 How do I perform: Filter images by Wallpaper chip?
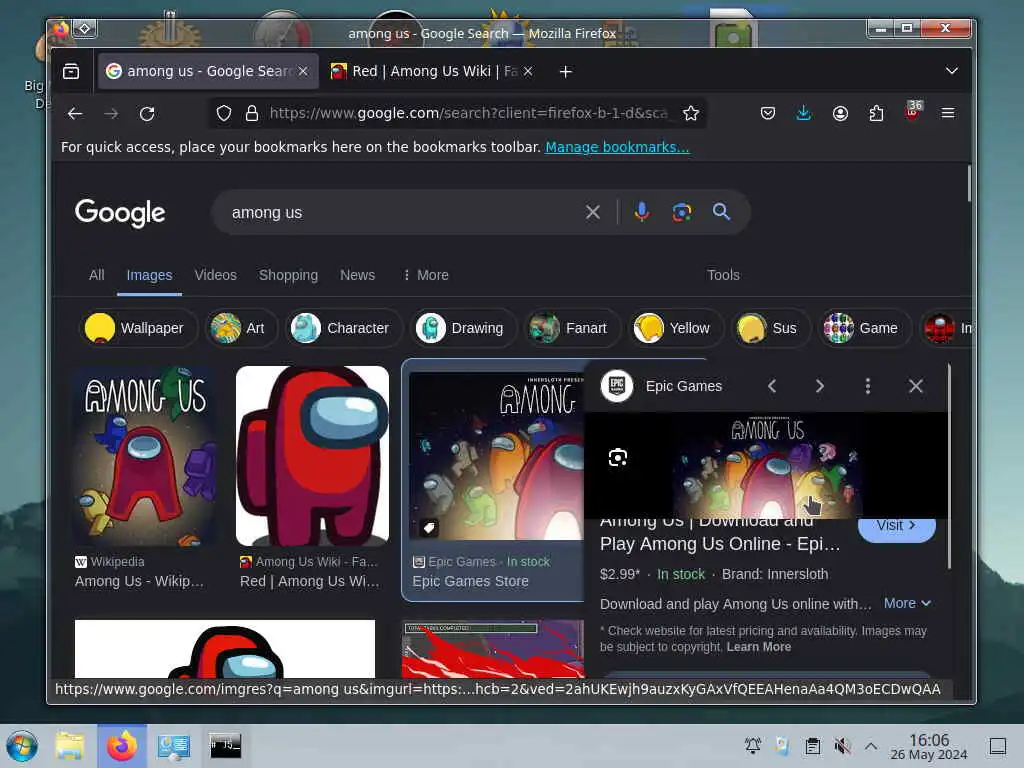(138, 328)
